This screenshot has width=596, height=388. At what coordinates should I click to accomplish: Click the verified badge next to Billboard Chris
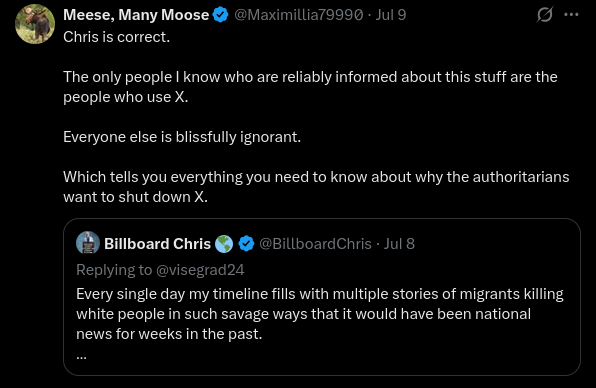(246, 244)
